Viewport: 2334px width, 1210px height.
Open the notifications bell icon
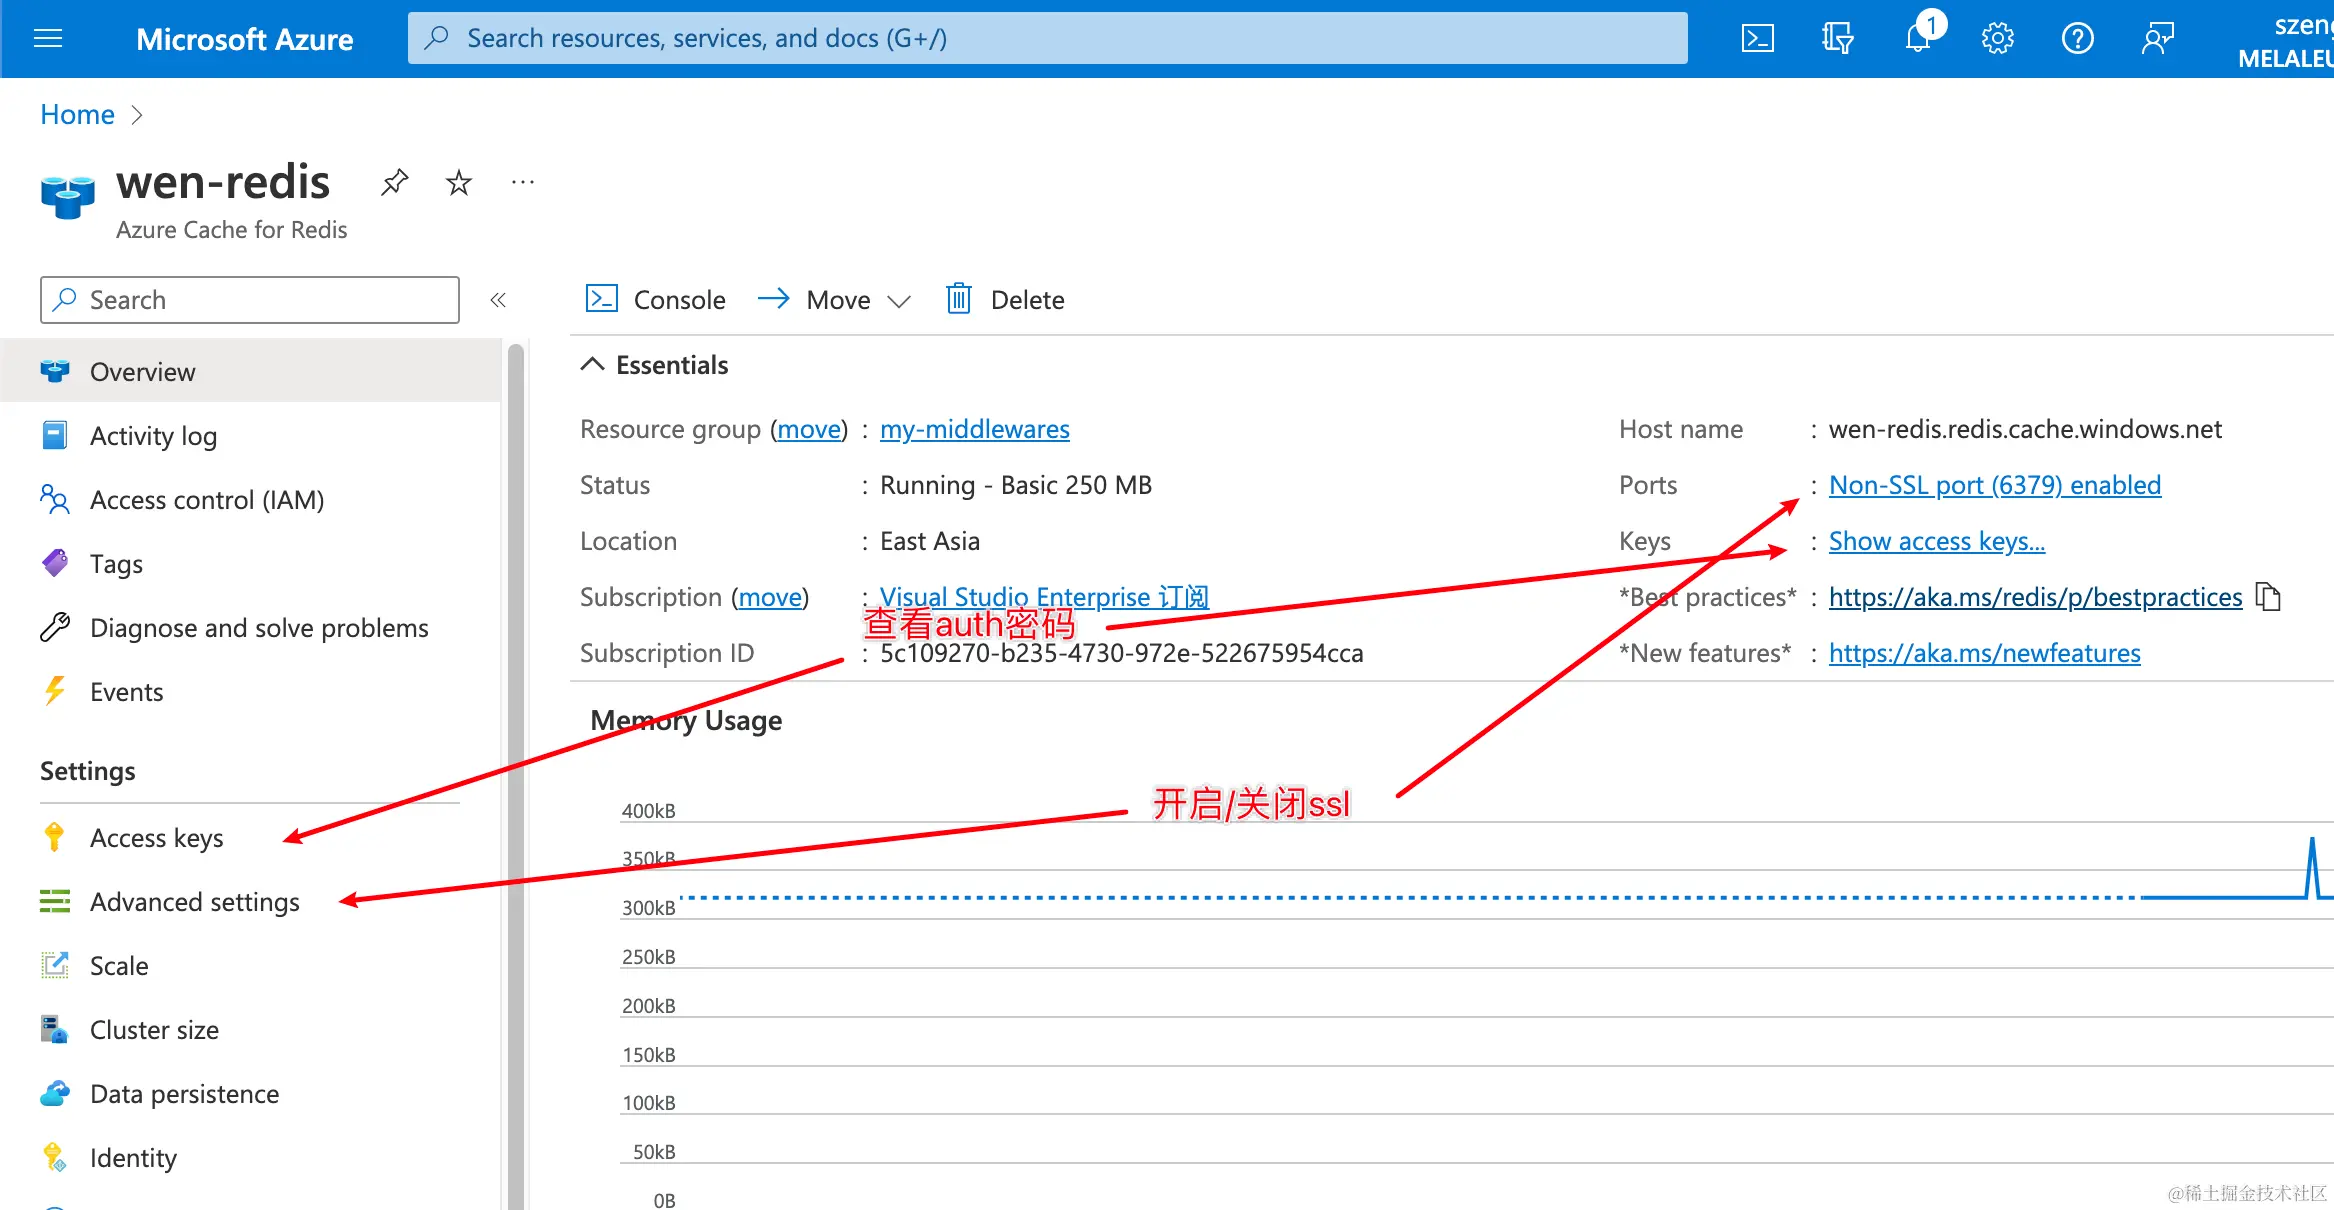pyautogui.click(x=1918, y=39)
